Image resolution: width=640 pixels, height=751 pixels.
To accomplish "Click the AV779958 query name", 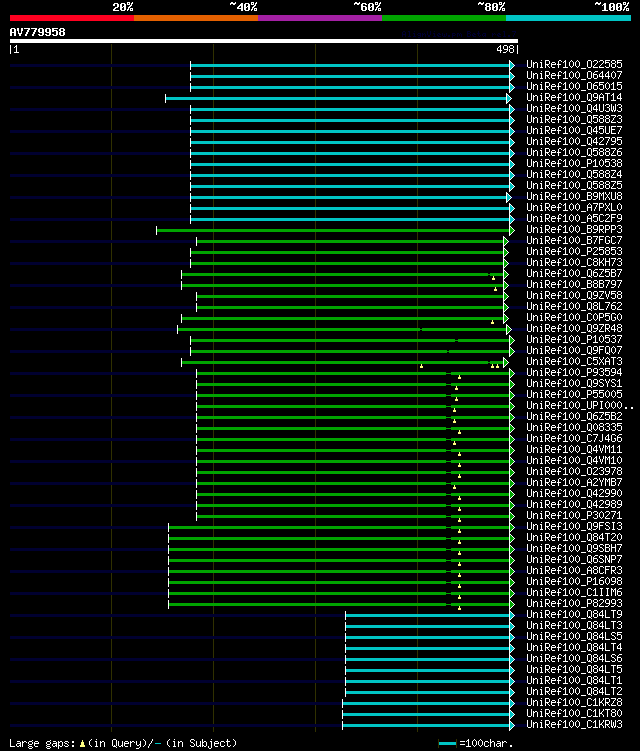I will [37, 32].
